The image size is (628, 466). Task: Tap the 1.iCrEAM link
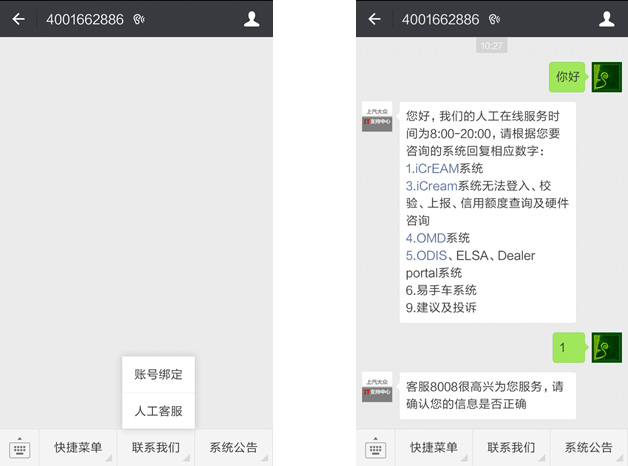[x=432, y=169]
